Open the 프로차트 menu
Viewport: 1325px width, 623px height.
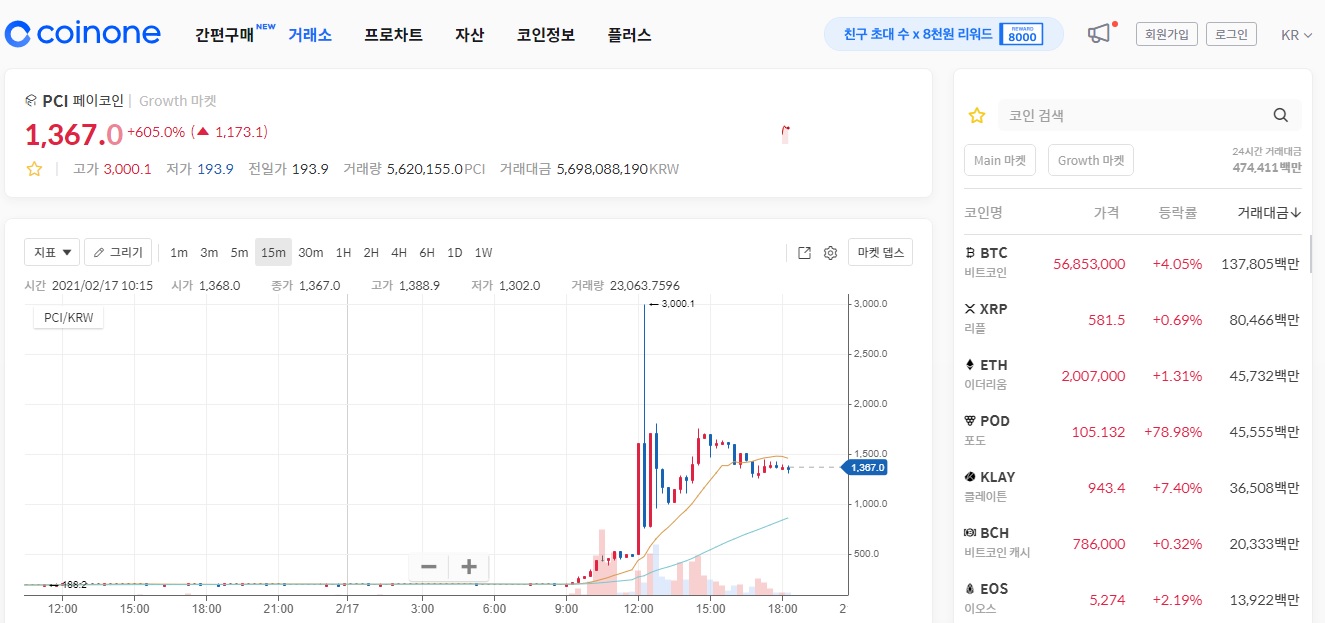click(393, 35)
